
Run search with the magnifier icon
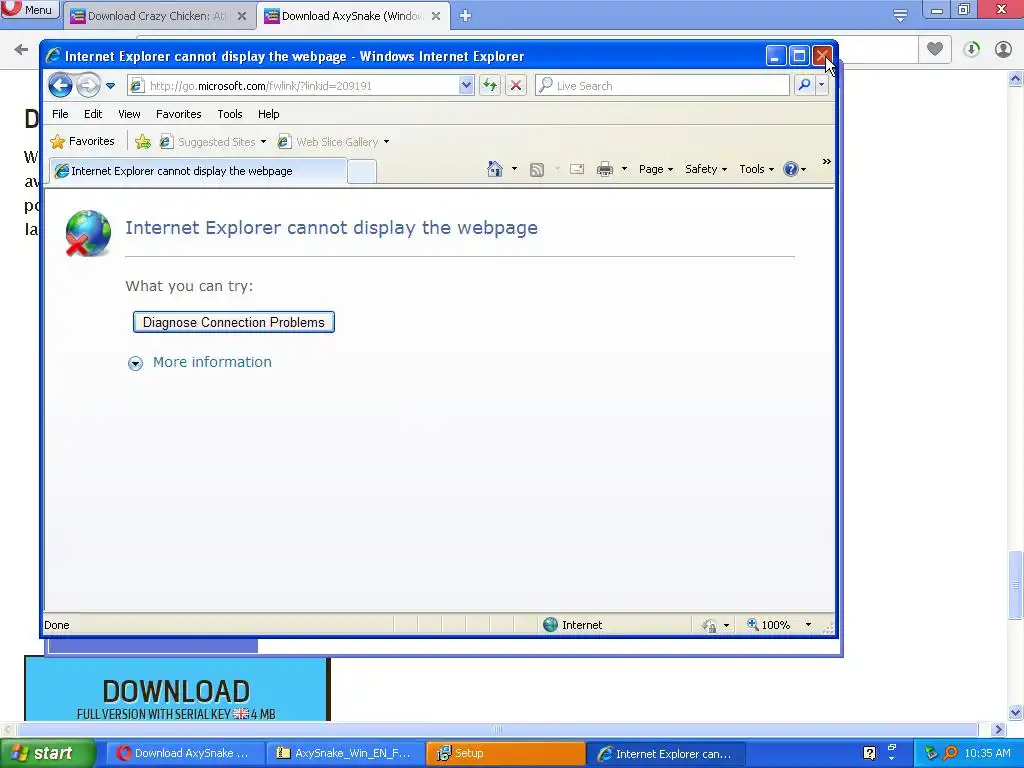[805, 86]
